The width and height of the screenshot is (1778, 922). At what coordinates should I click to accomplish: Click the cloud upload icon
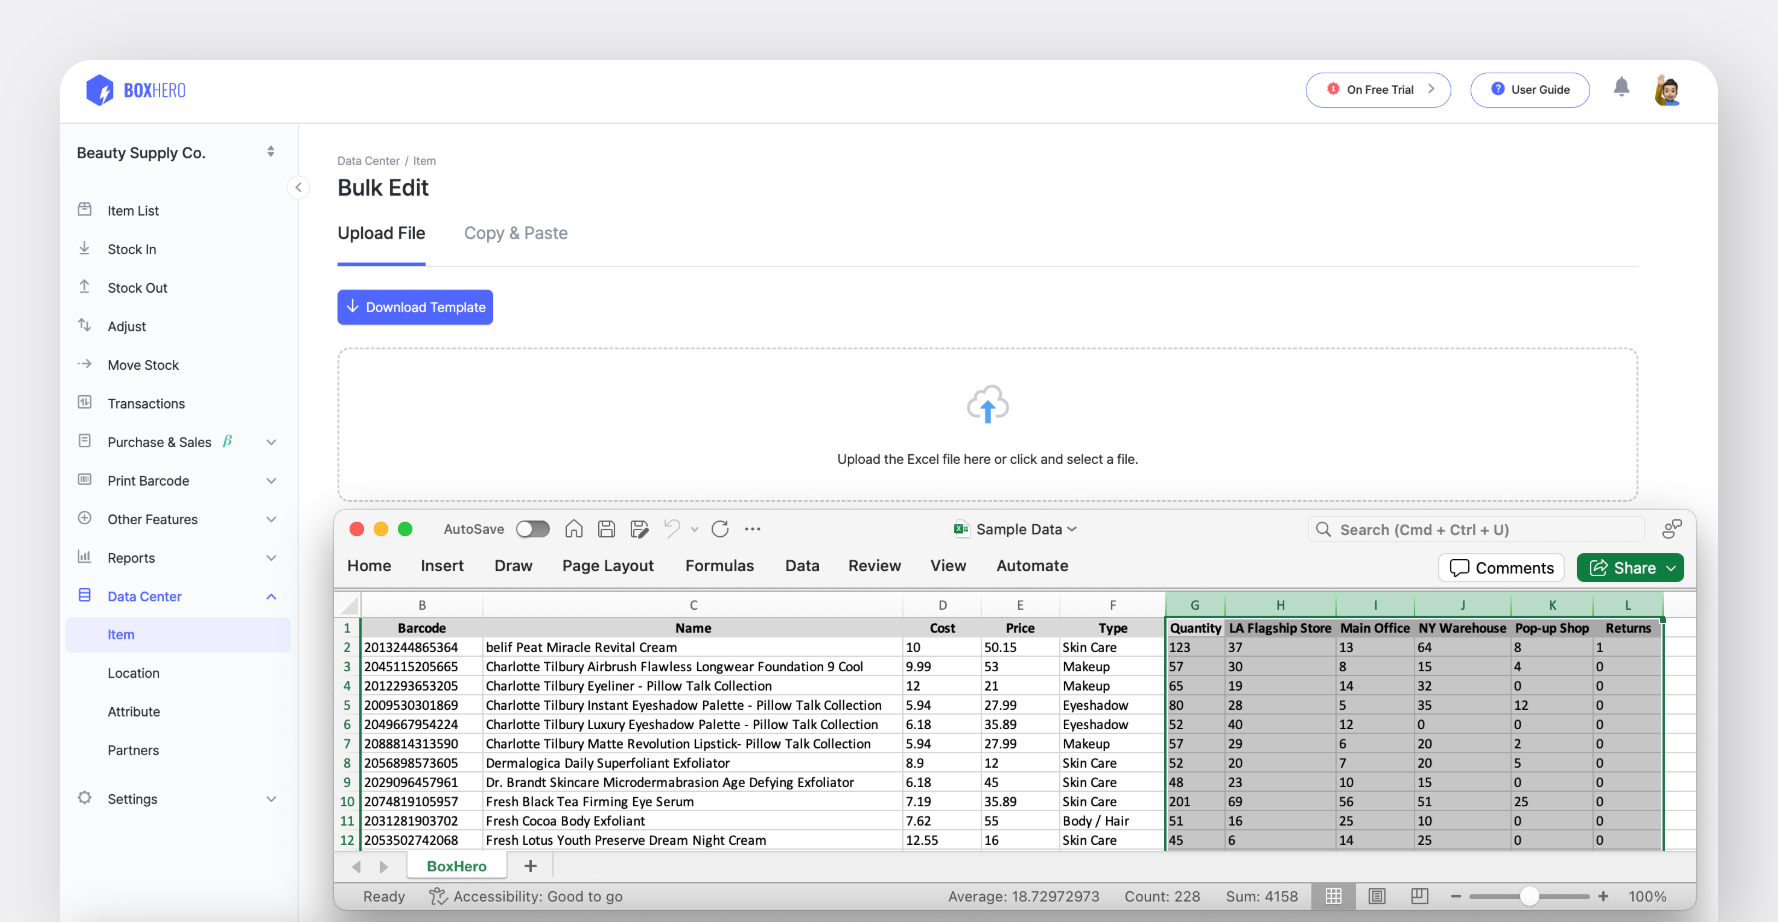pos(987,405)
